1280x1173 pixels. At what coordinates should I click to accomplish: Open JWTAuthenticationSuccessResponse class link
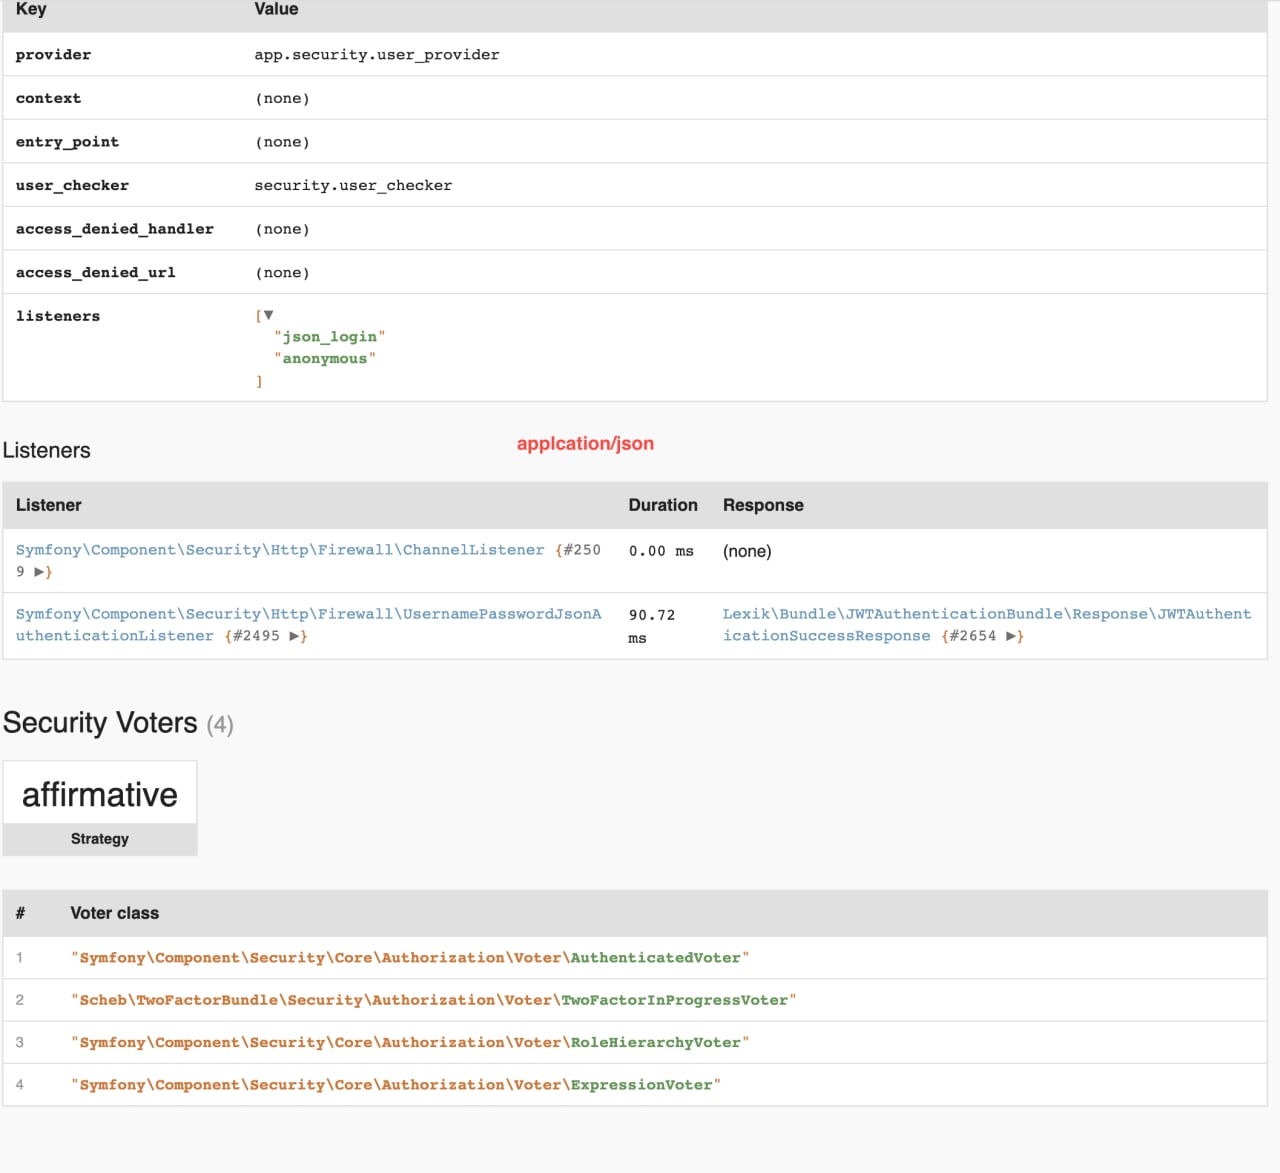point(987,625)
